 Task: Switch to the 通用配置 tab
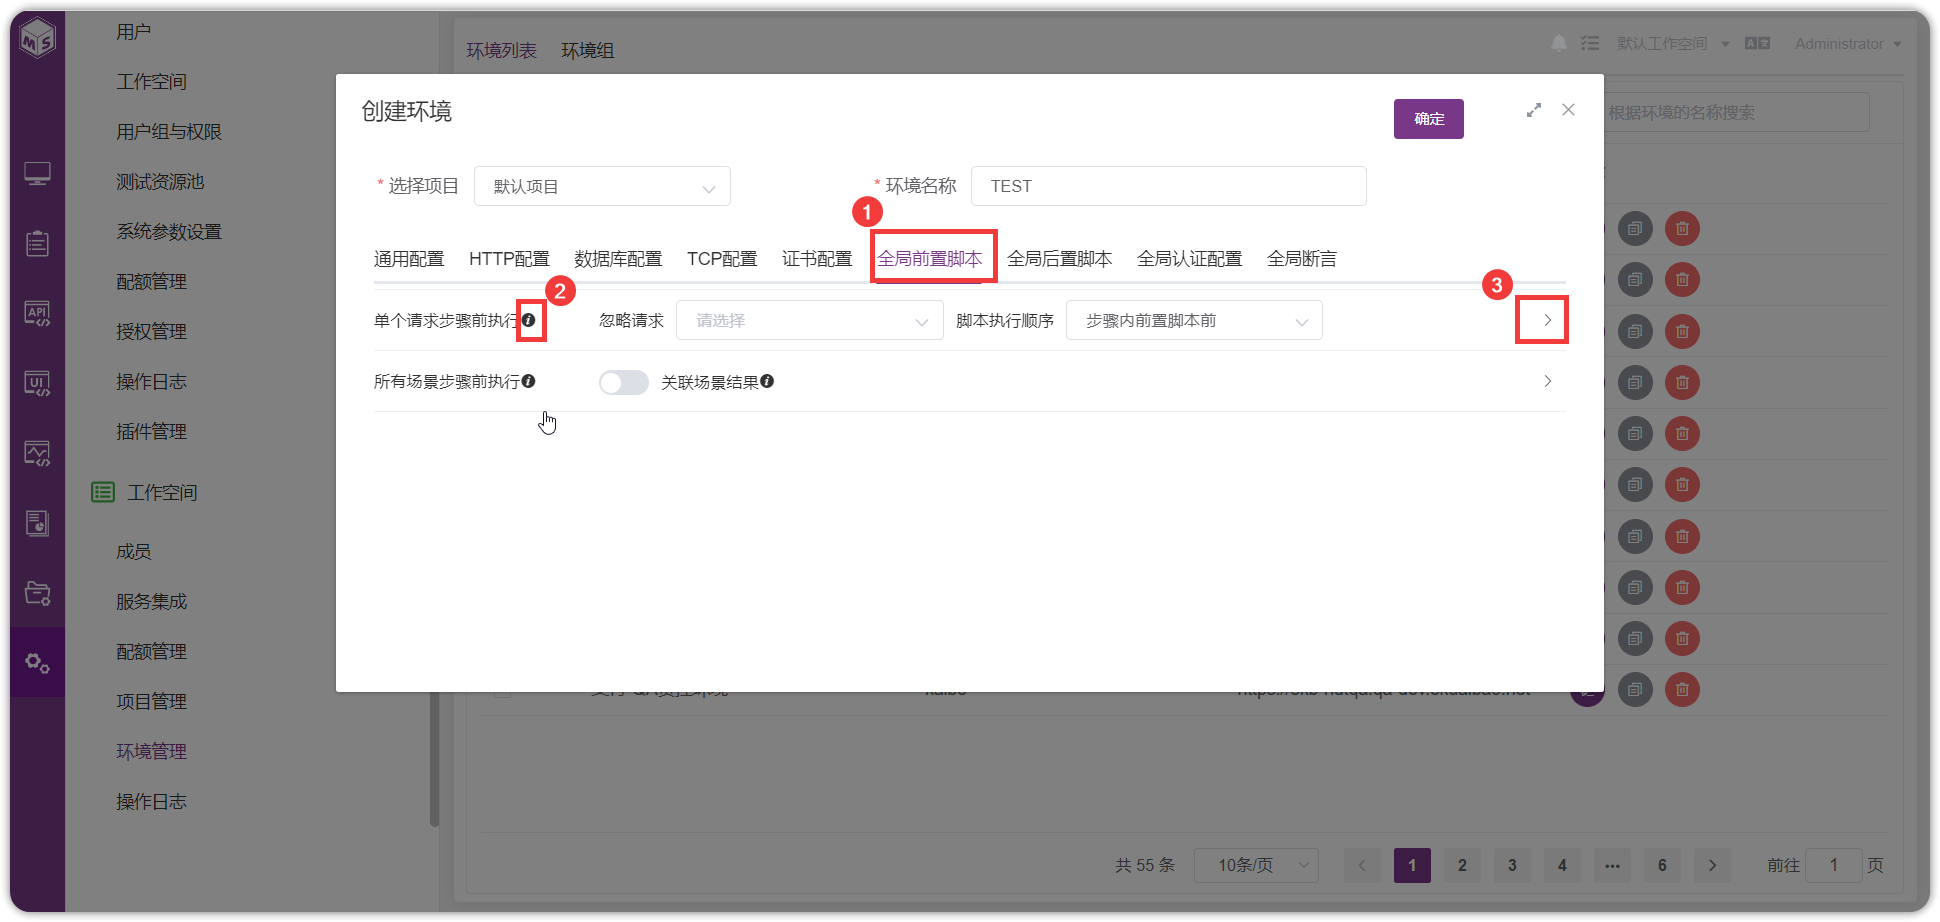[x=409, y=259]
